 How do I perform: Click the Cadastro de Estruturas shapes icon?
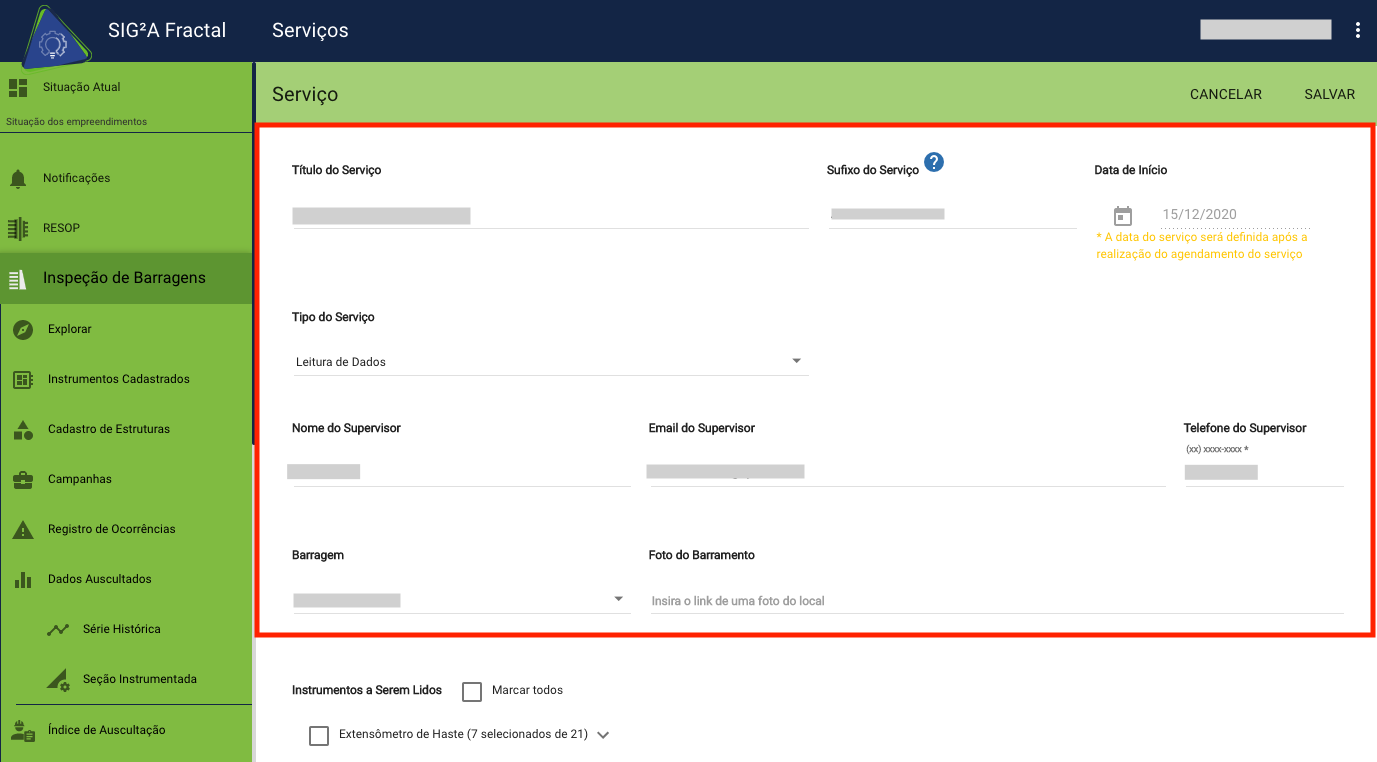[23, 429]
